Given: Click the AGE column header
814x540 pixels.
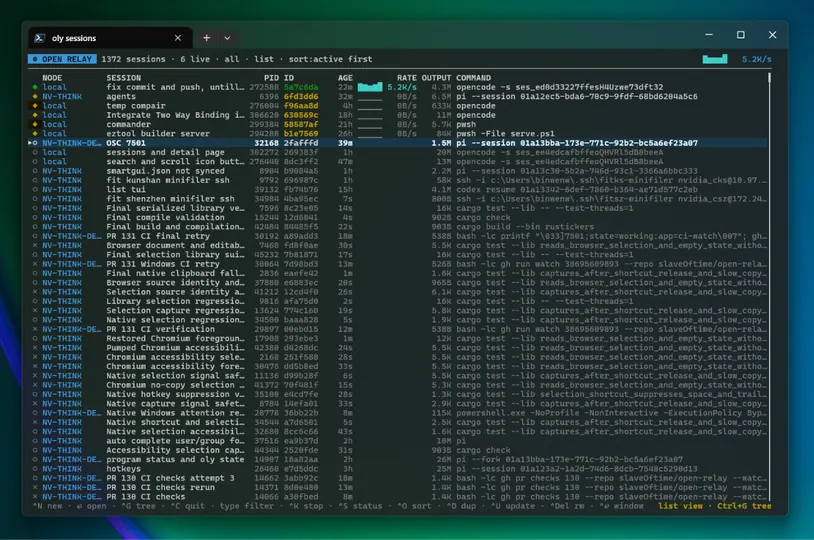Looking at the screenshot, I should pyautogui.click(x=345, y=78).
